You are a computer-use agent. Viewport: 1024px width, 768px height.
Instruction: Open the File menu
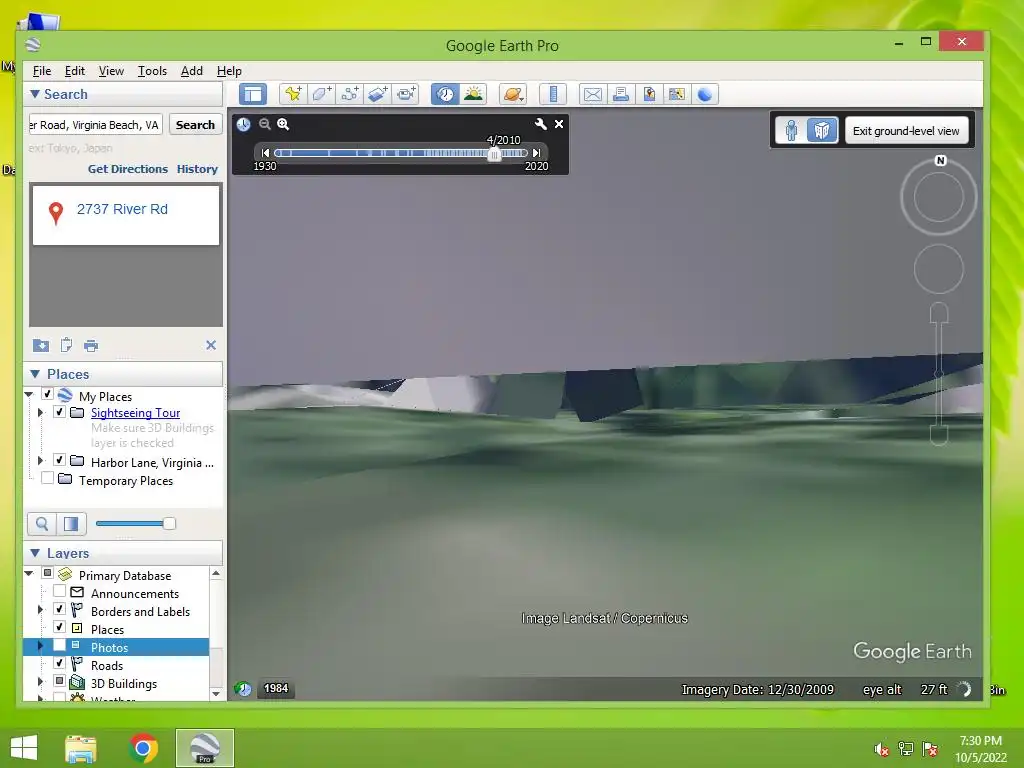[42, 71]
